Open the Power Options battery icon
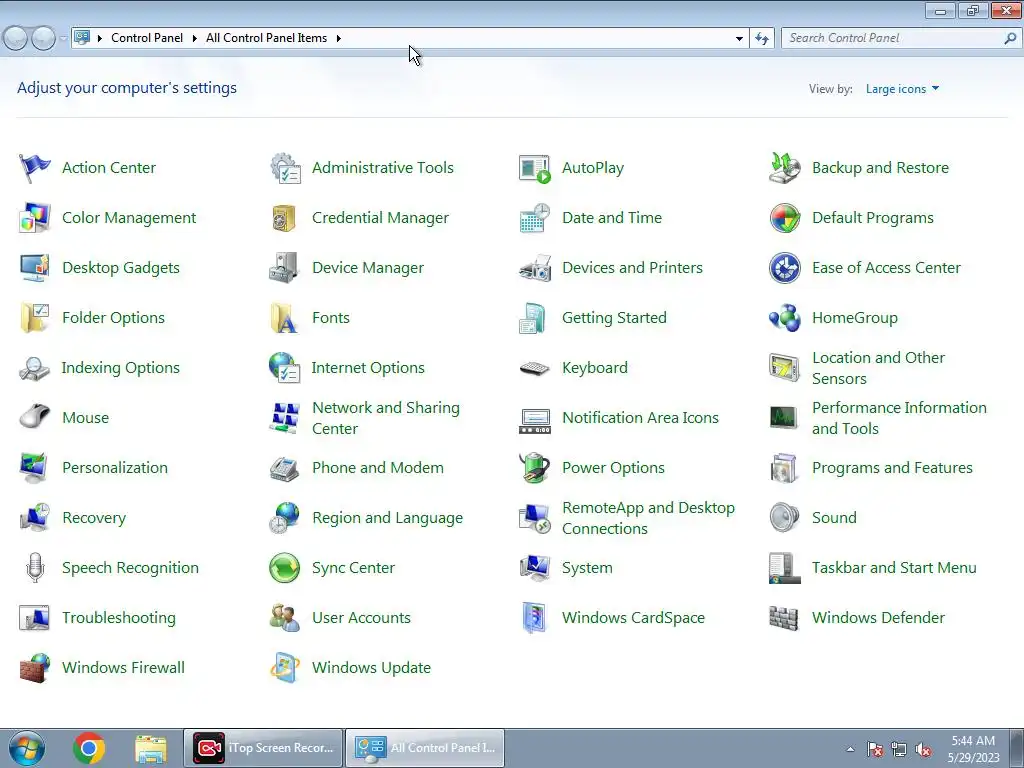The width and height of the screenshot is (1024, 768). click(535, 468)
